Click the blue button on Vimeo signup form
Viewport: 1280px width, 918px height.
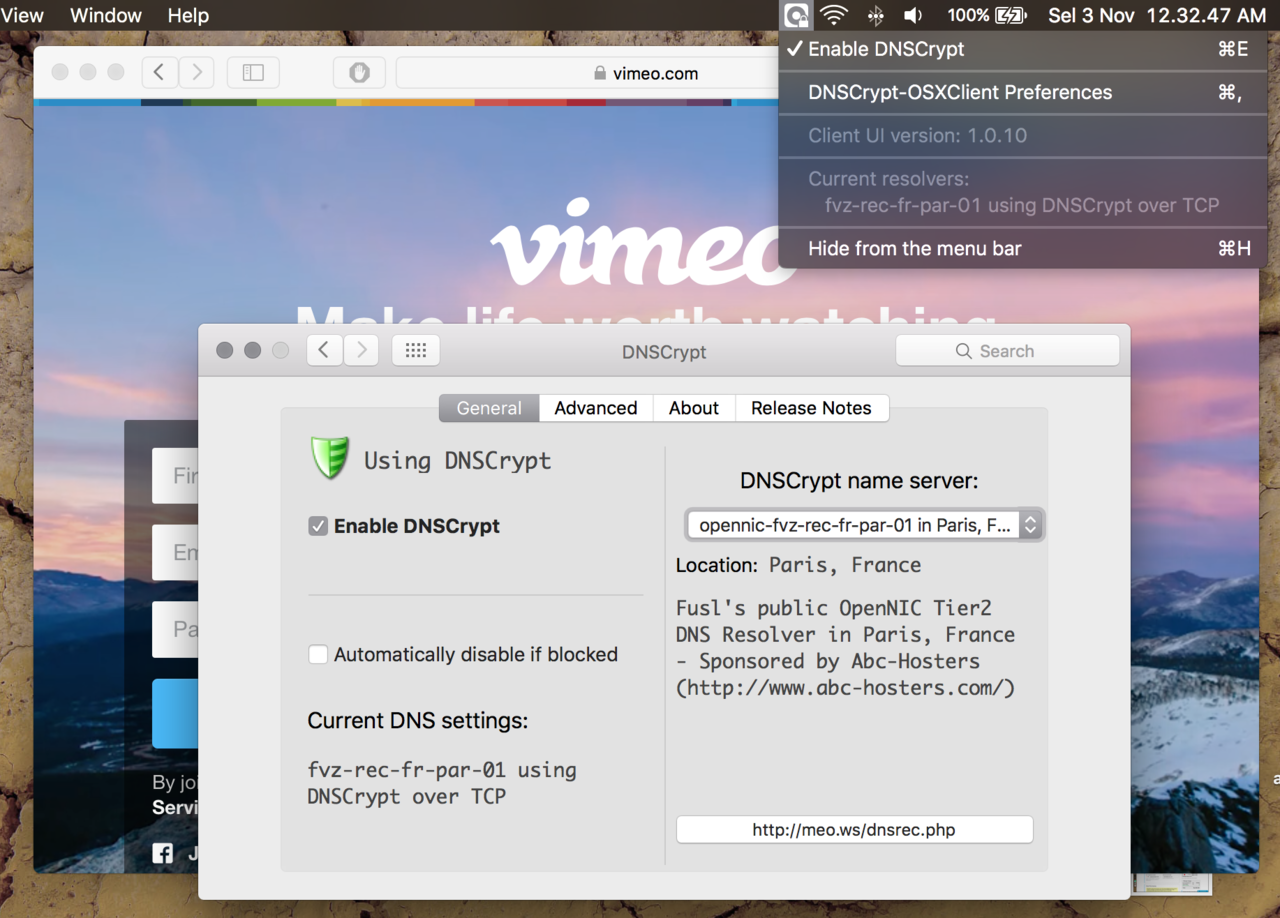[x=175, y=714]
